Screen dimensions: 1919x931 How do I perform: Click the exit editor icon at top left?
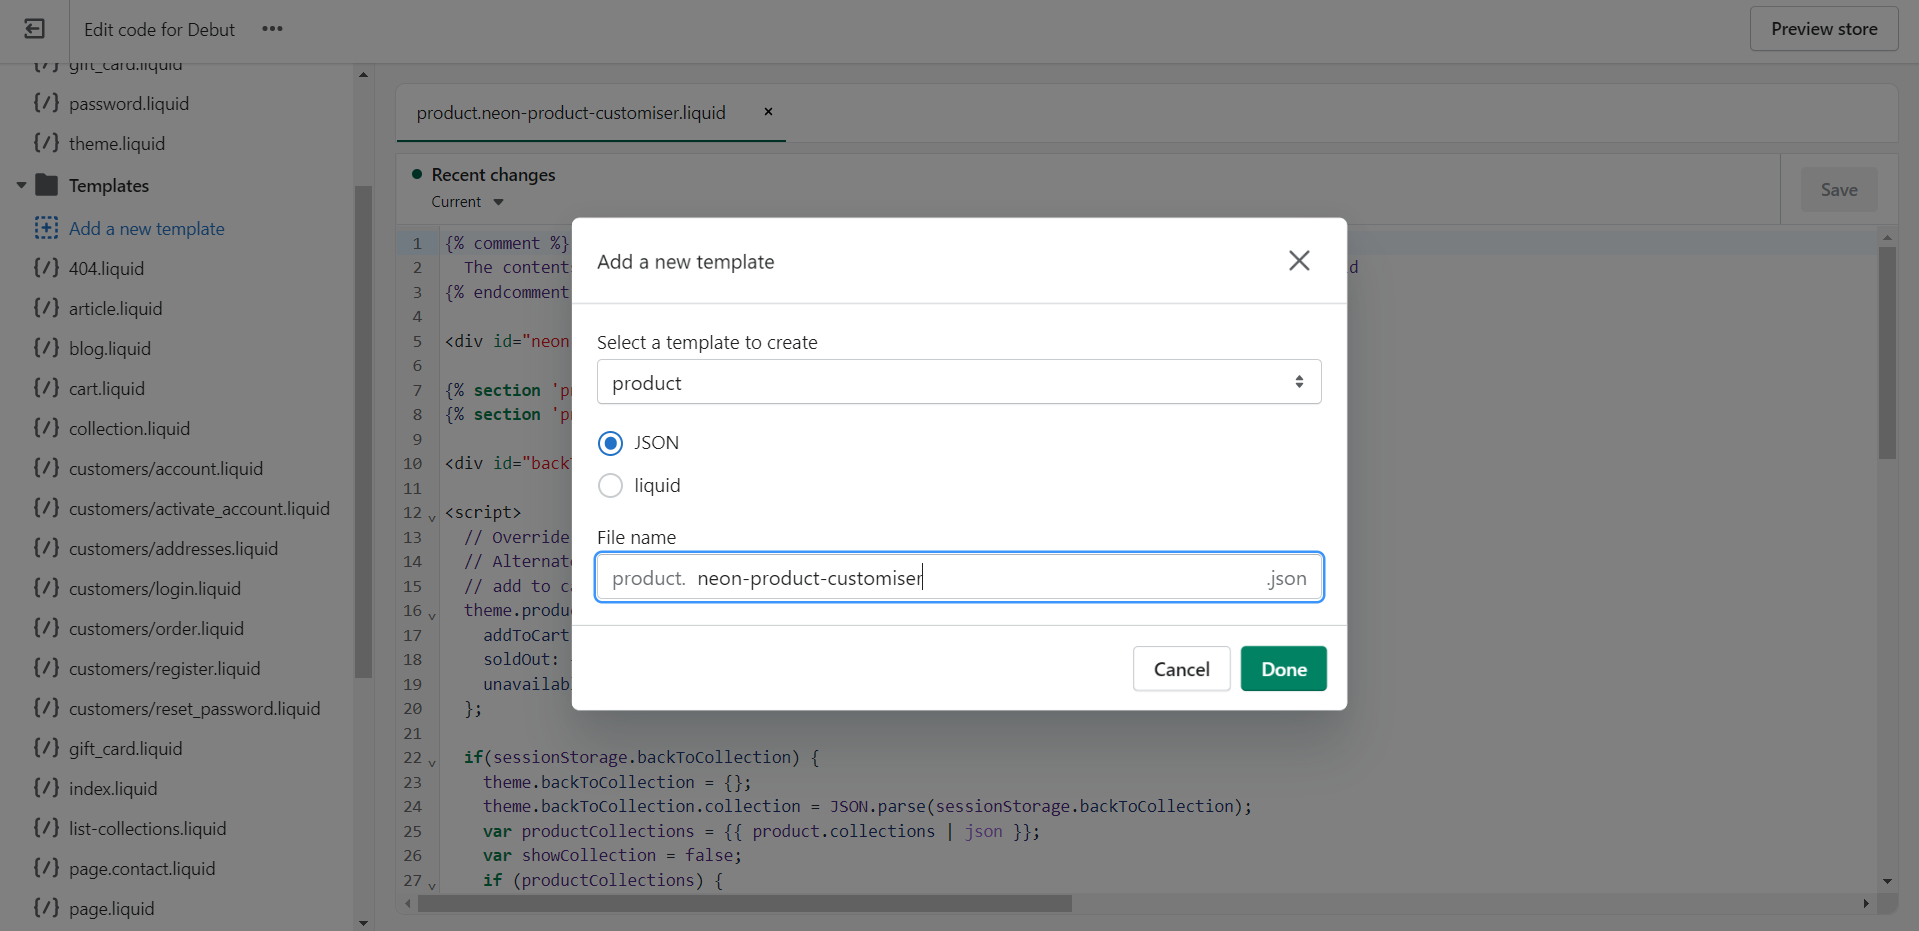coord(34,29)
